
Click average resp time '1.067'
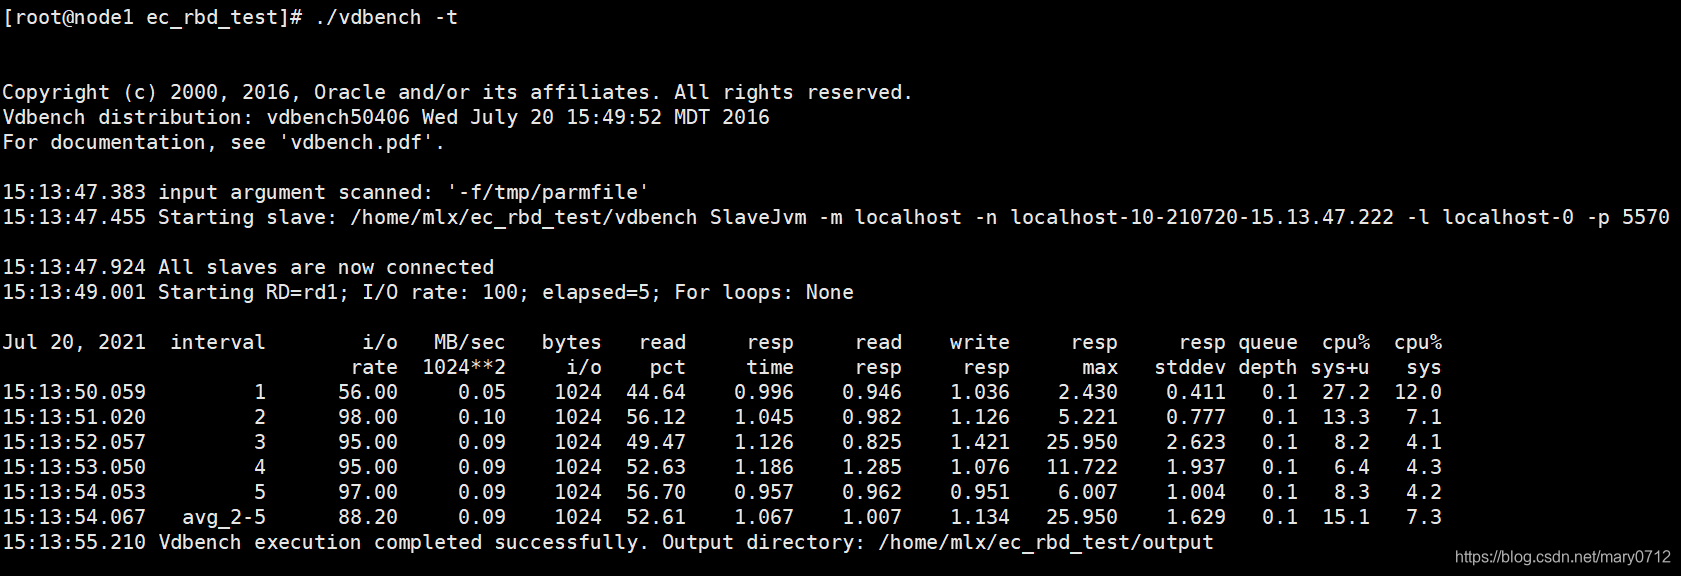764,517
